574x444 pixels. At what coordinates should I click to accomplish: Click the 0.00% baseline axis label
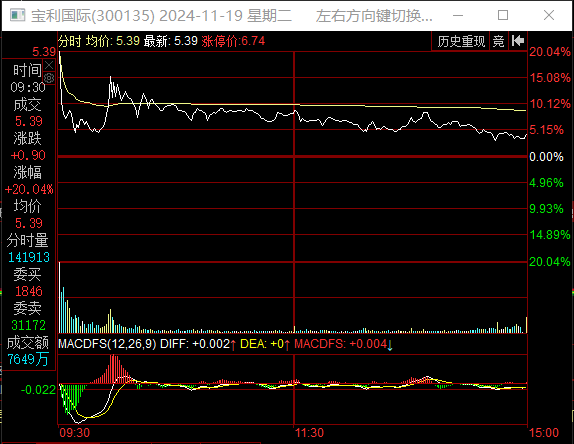point(546,157)
